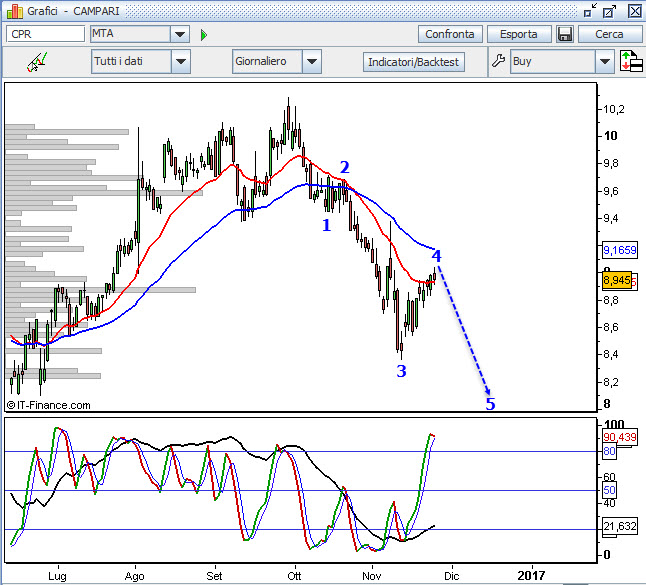The image size is (646, 585).
Task: Click the floppy disk save icon
Action: 565,34
